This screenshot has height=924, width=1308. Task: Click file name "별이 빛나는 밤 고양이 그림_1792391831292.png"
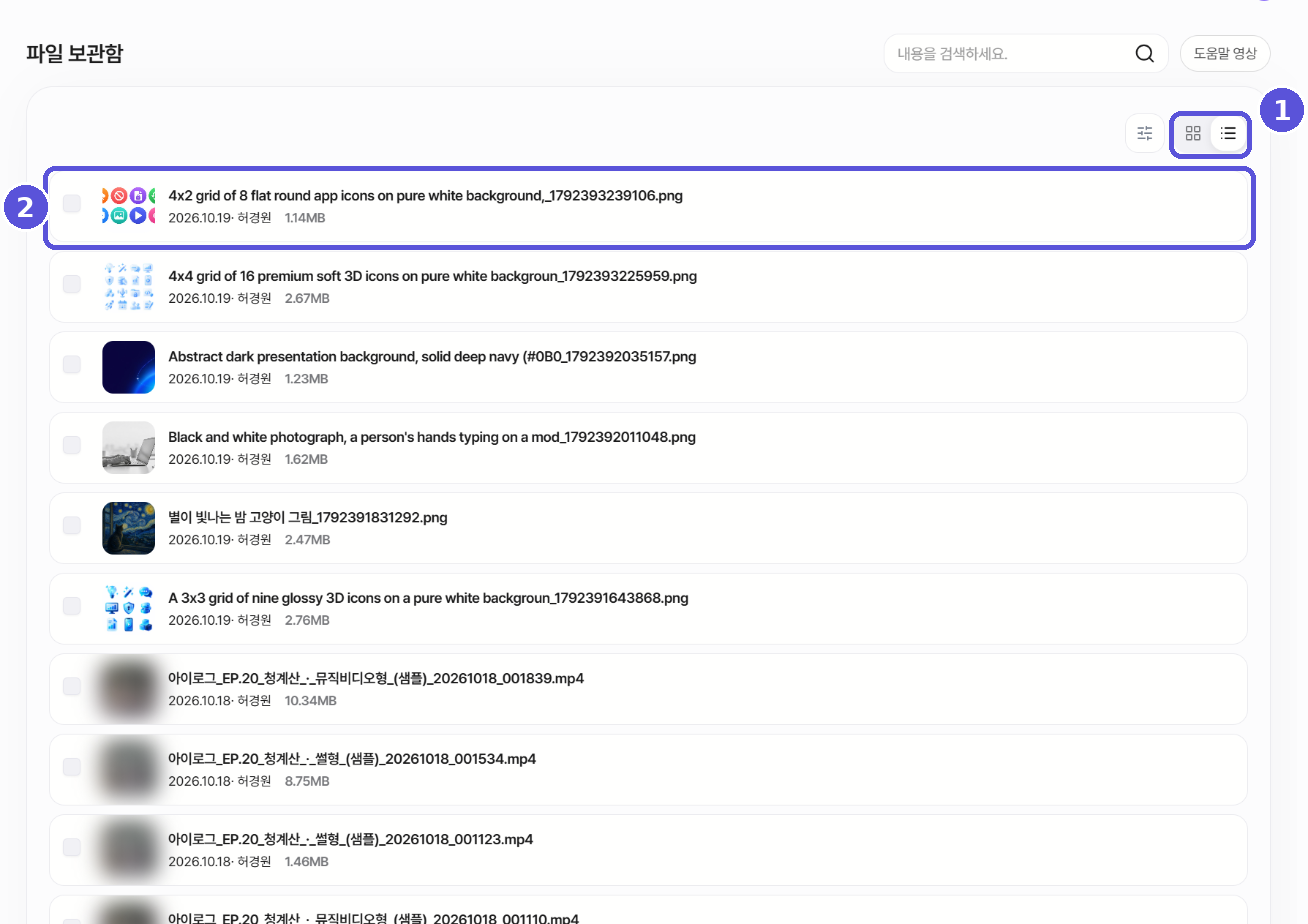point(308,518)
